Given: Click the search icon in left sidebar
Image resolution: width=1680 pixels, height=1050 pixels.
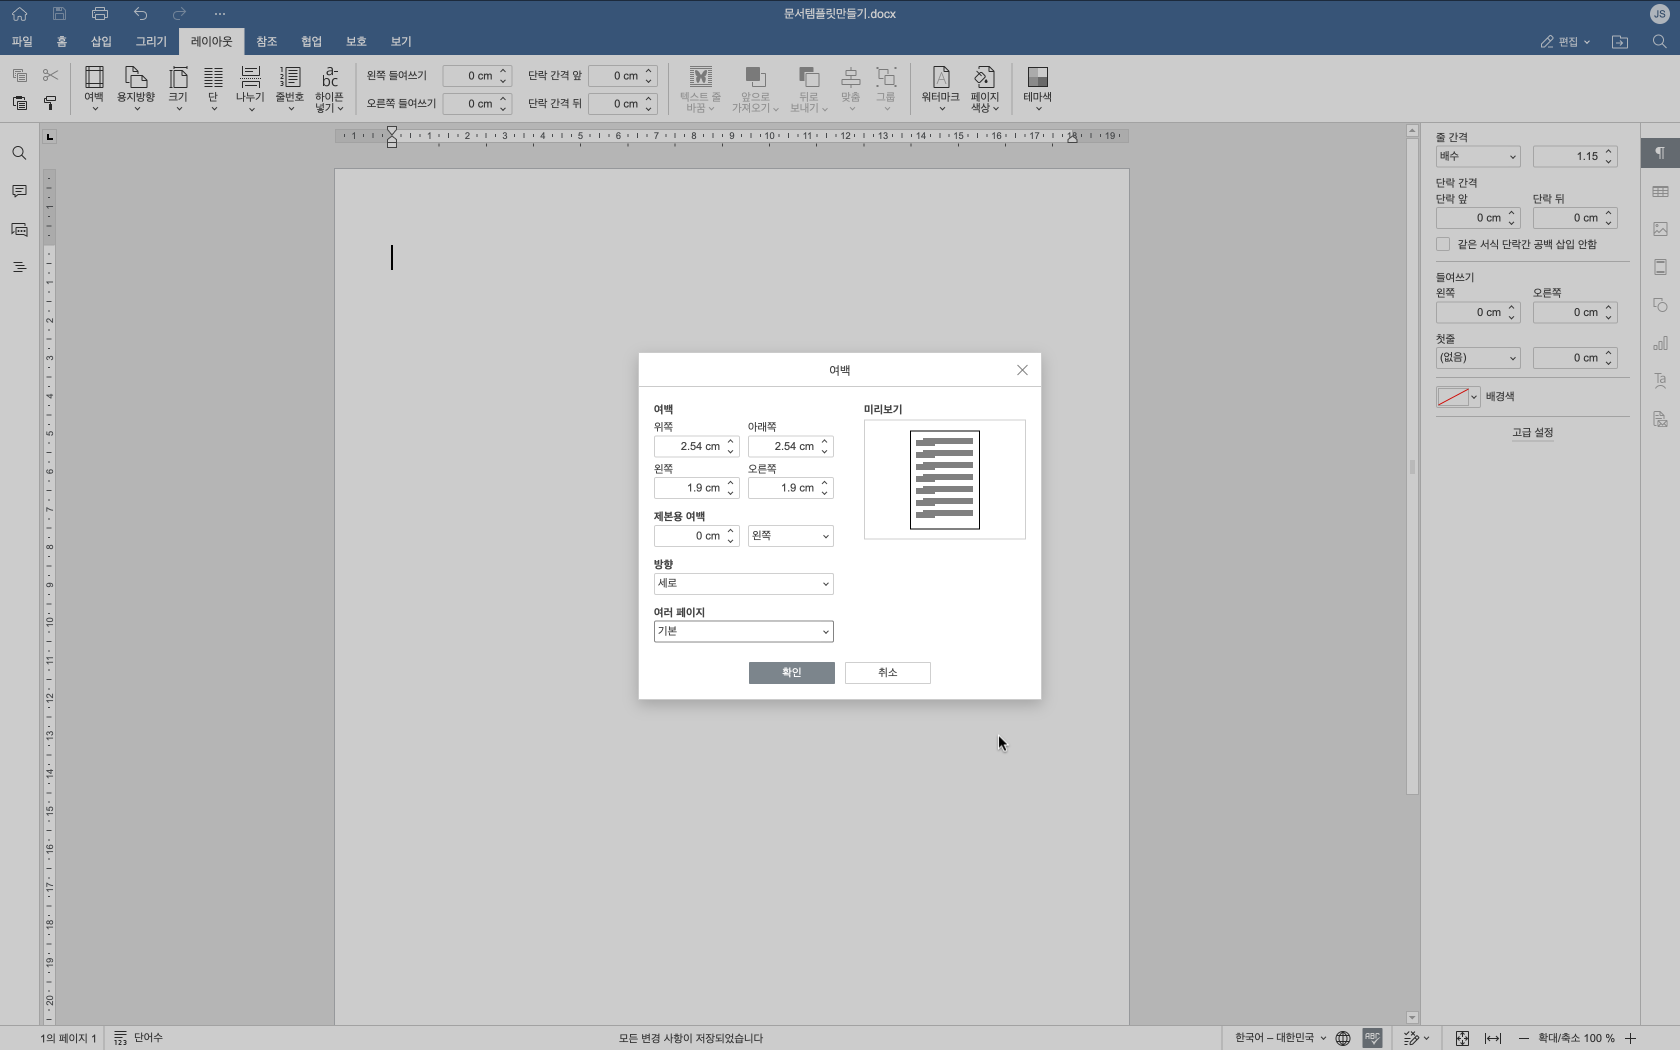Looking at the screenshot, I should [x=19, y=153].
